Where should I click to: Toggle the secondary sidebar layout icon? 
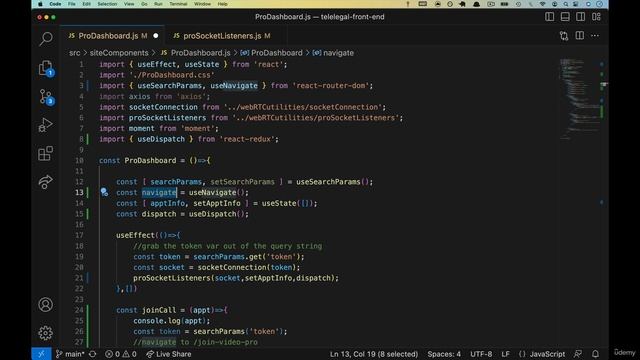click(580, 17)
